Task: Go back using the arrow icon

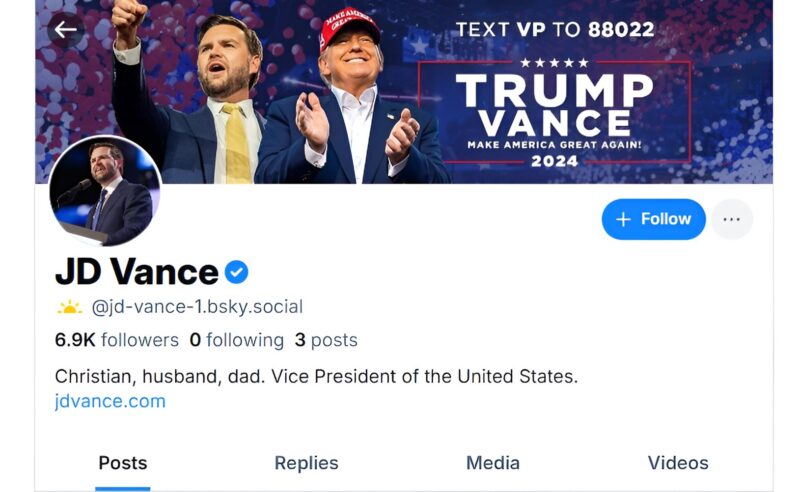Action: pos(65,30)
